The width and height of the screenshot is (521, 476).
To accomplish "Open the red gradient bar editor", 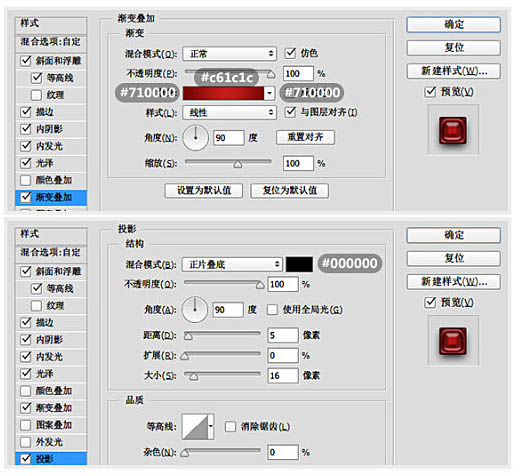I will point(223,93).
